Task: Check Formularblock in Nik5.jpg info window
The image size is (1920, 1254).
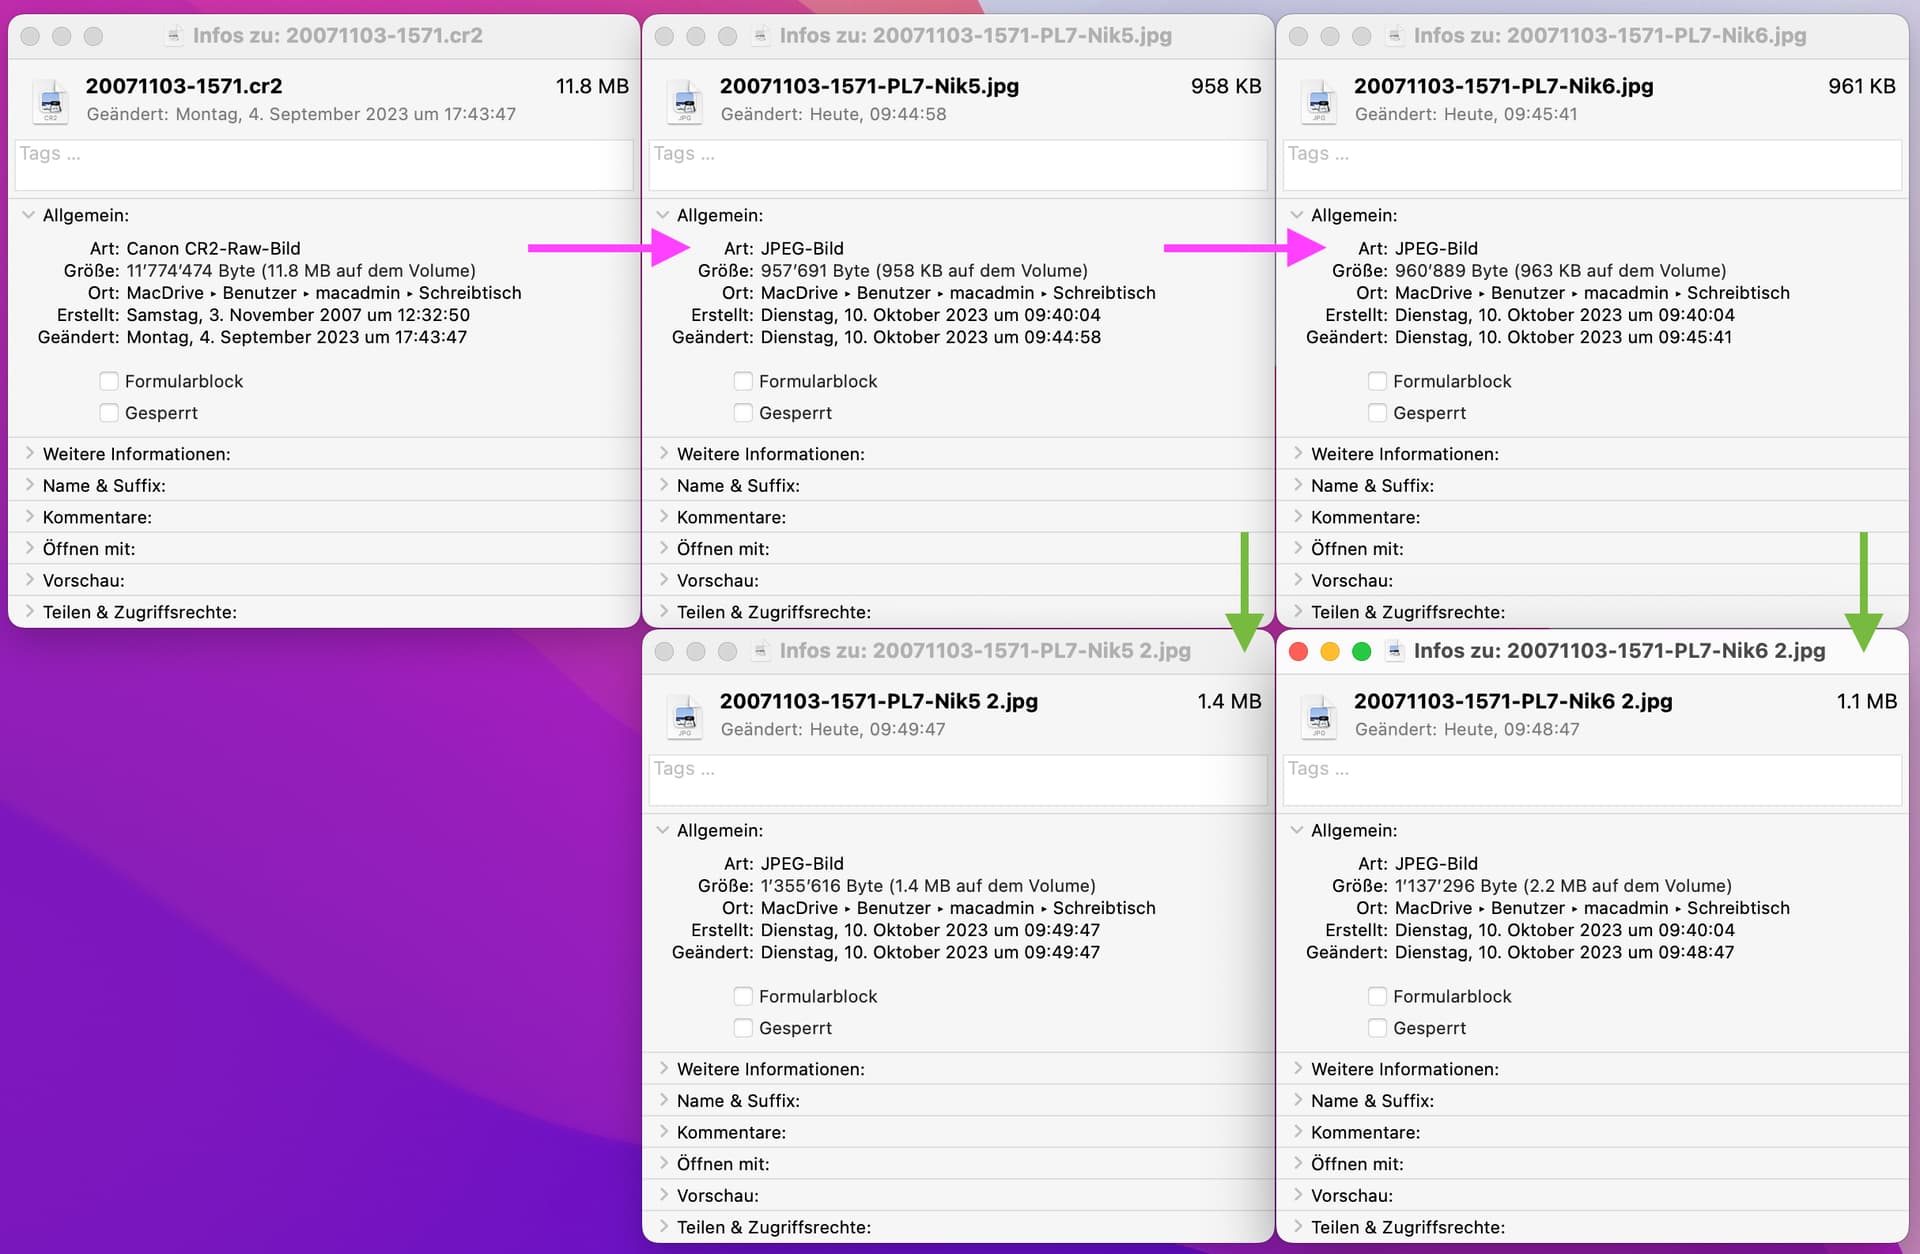Action: tap(743, 381)
